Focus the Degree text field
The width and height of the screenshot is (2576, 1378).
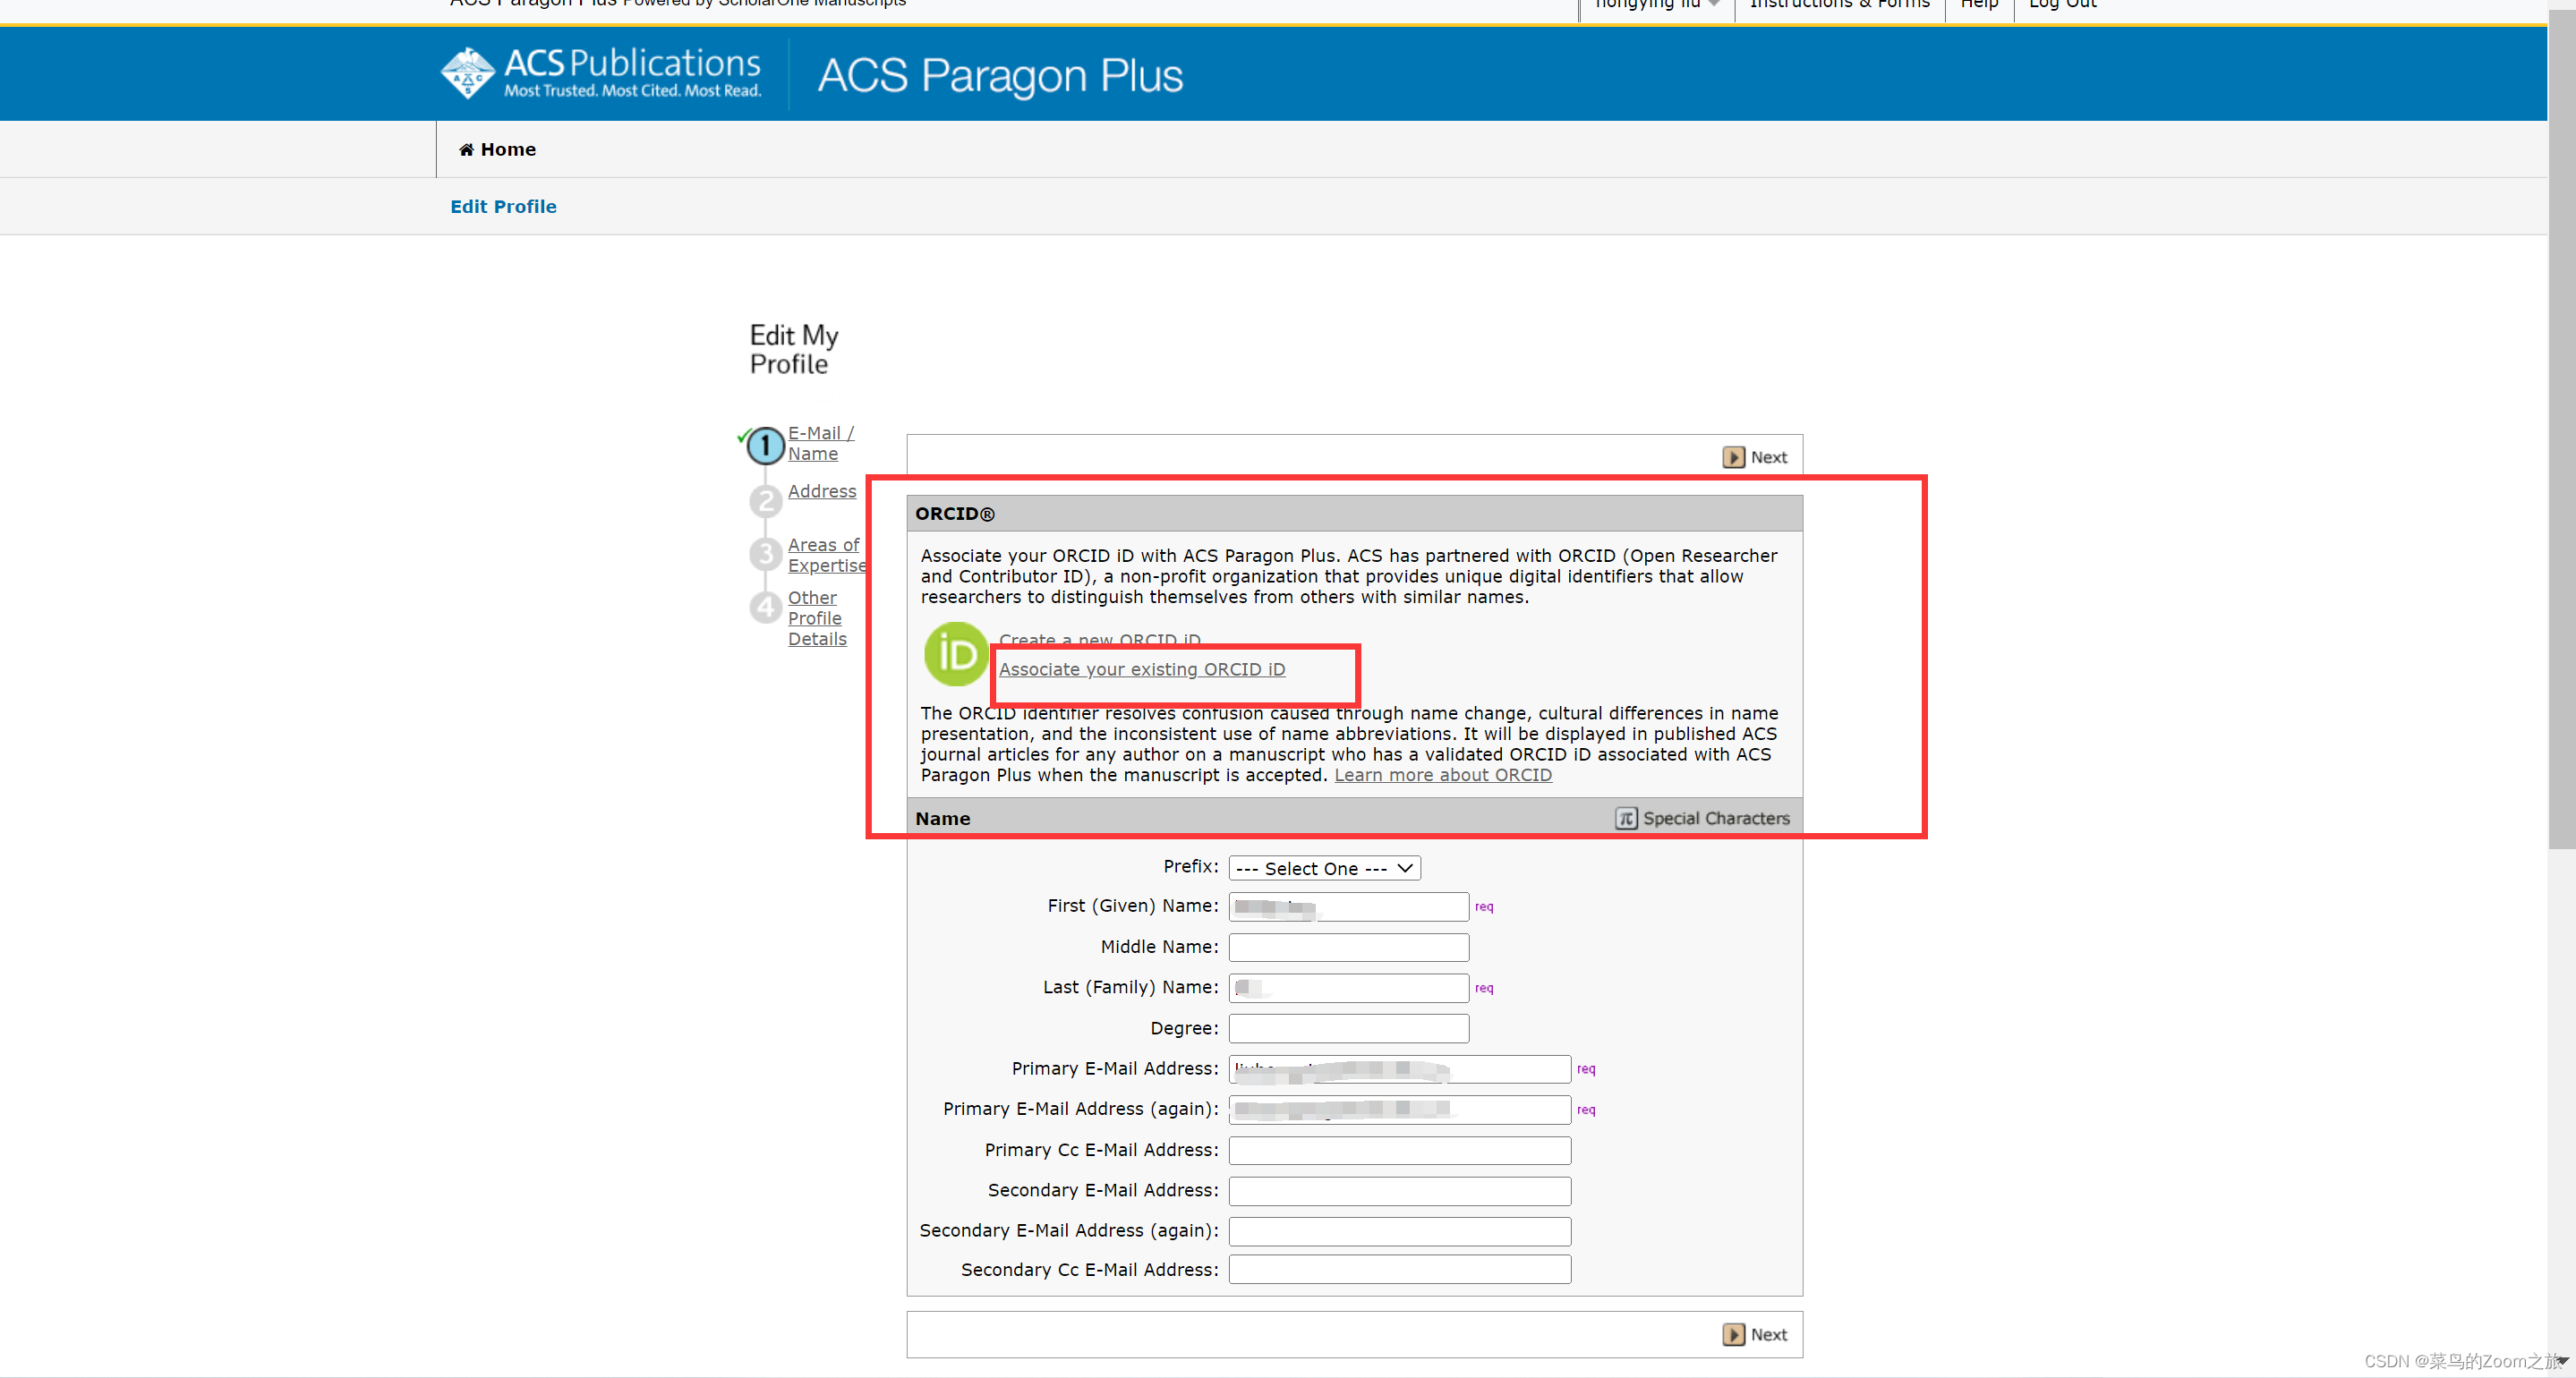coord(1348,1028)
